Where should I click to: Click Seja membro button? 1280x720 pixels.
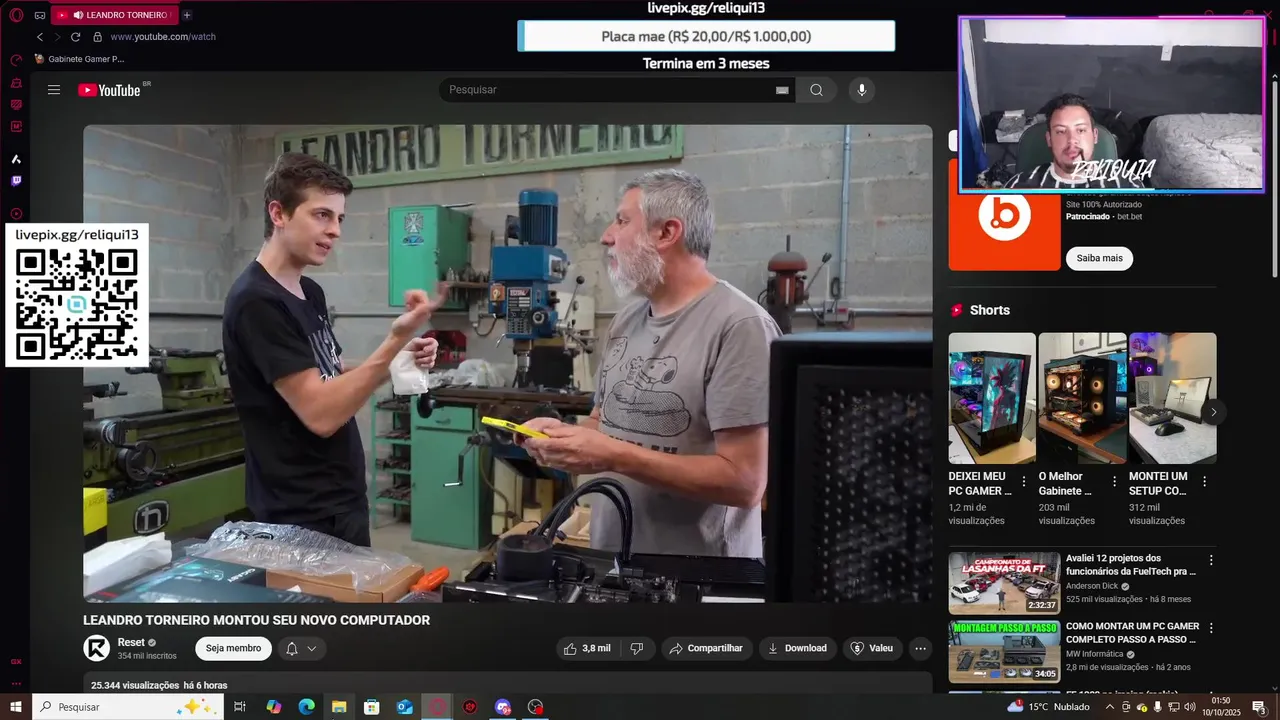(233, 648)
